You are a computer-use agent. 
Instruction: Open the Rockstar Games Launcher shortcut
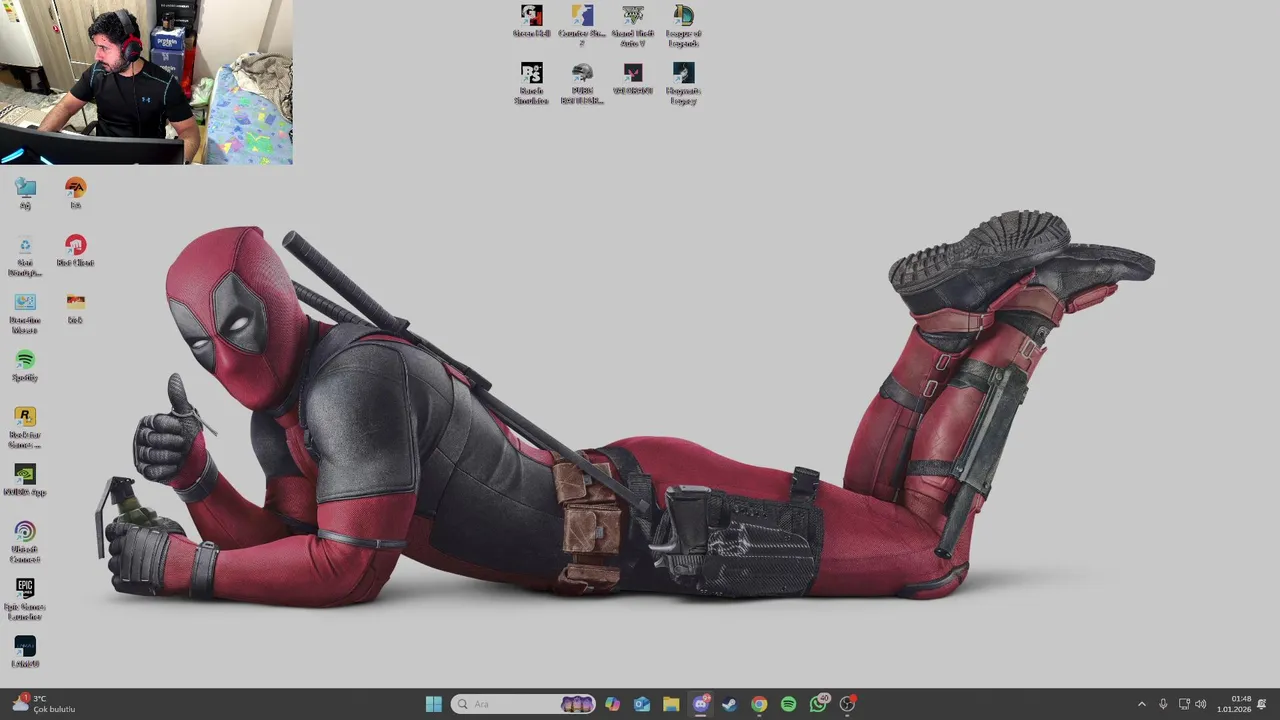click(25, 428)
